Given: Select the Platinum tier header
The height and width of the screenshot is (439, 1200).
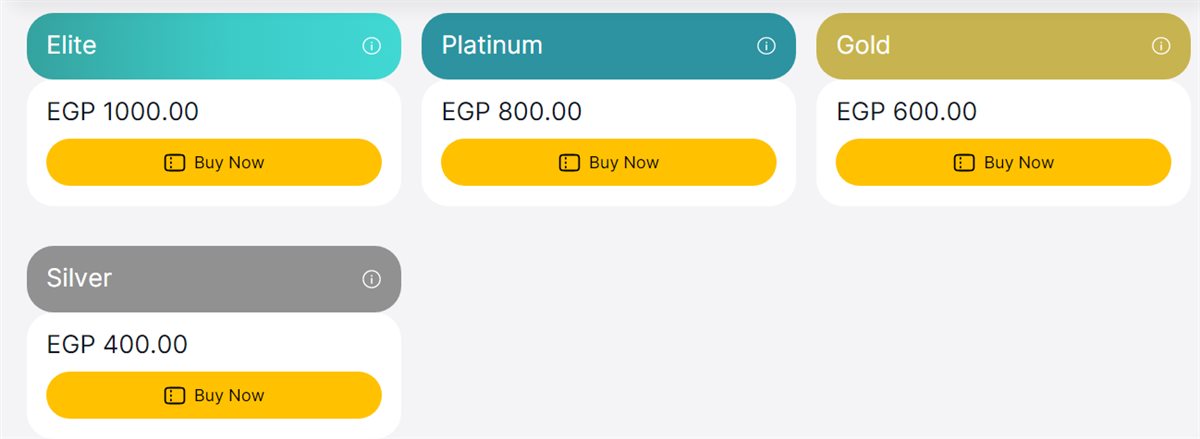Looking at the screenshot, I should point(608,46).
